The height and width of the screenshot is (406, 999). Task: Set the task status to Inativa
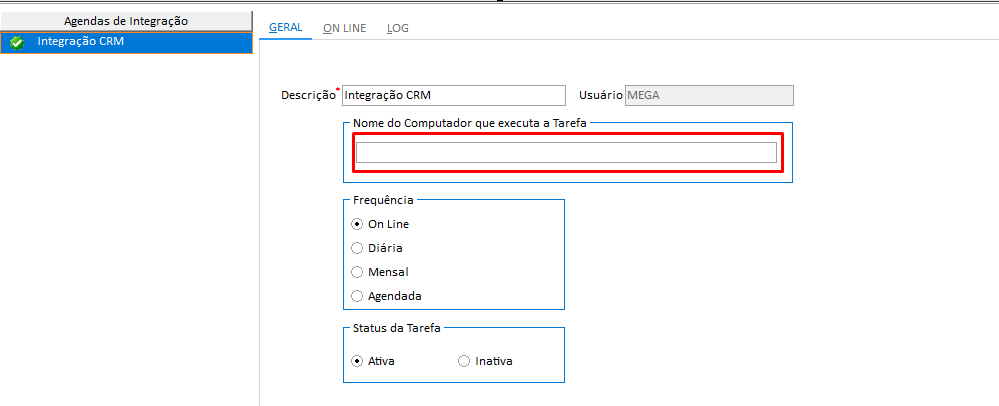point(463,361)
